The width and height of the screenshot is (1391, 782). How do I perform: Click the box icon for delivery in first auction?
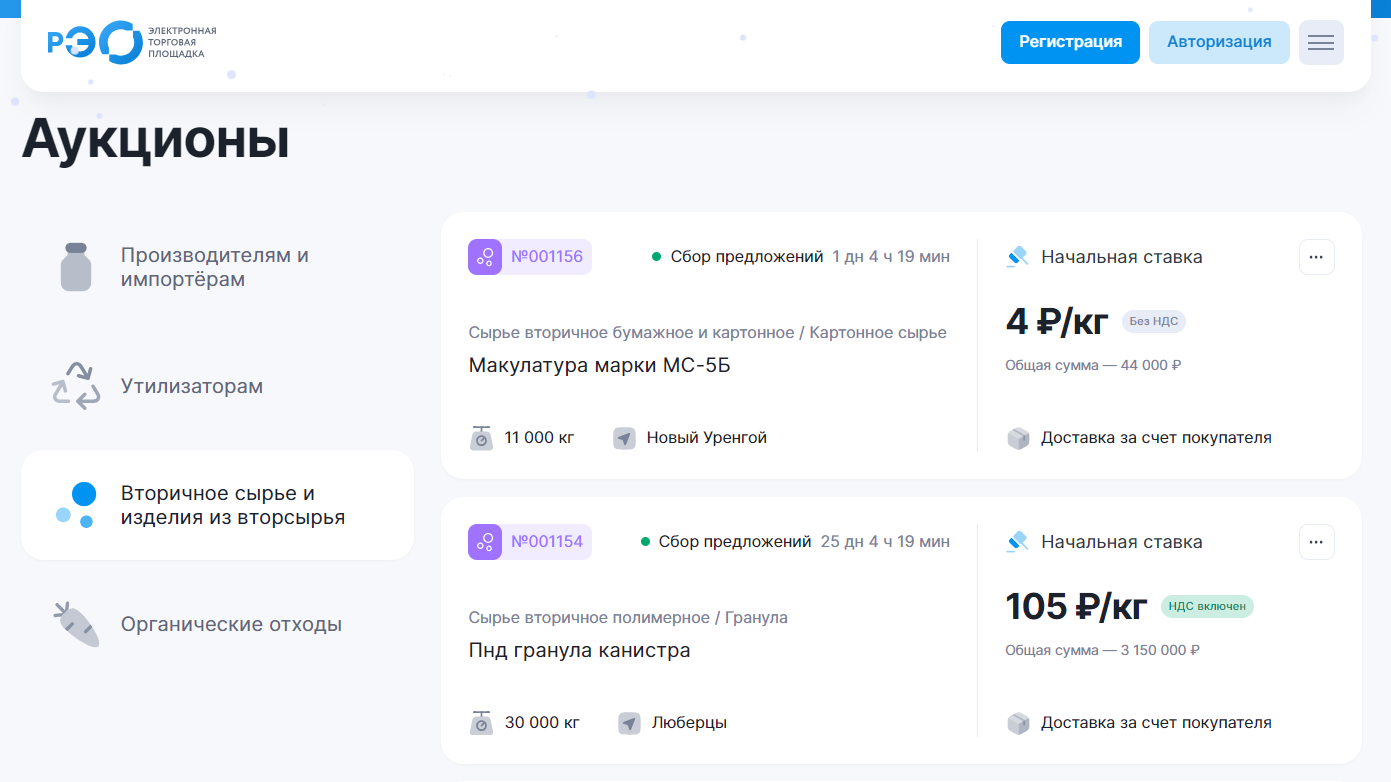pos(1018,438)
